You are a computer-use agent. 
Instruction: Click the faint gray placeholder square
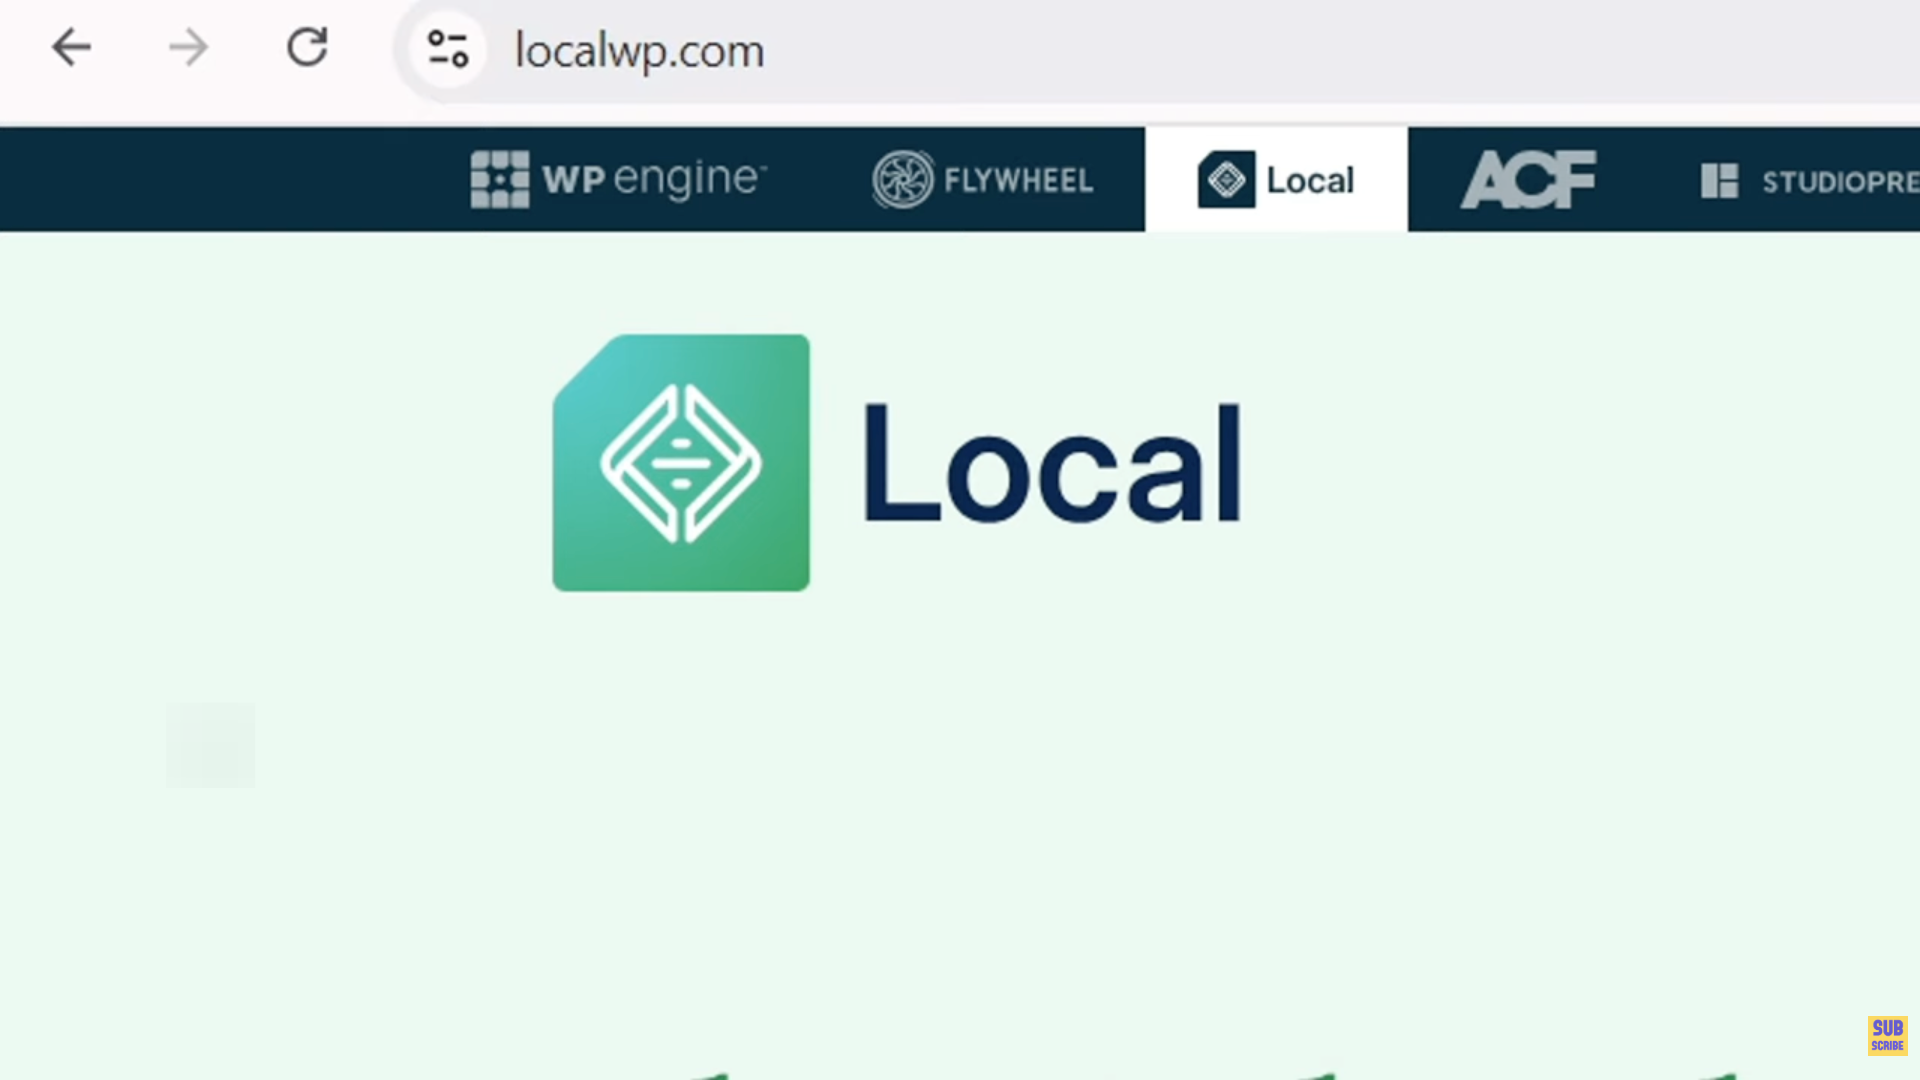pos(211,745)
